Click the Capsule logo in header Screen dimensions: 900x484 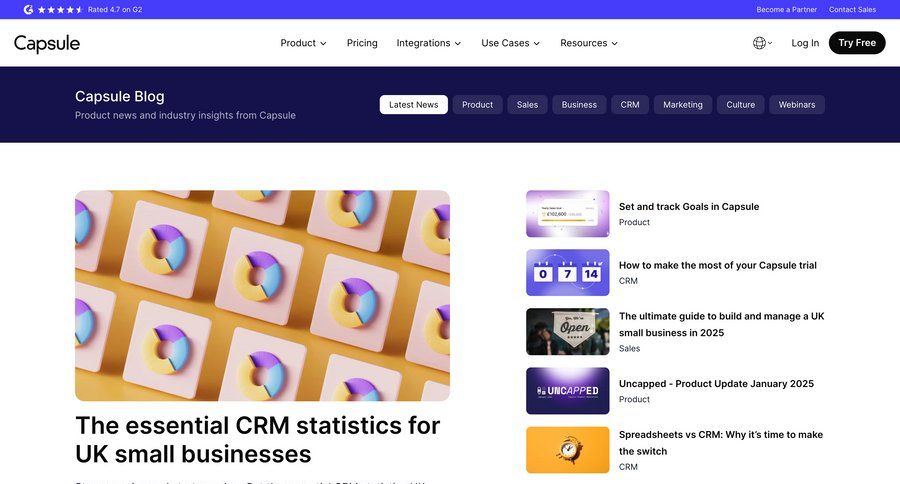click(x=47, y=43)
